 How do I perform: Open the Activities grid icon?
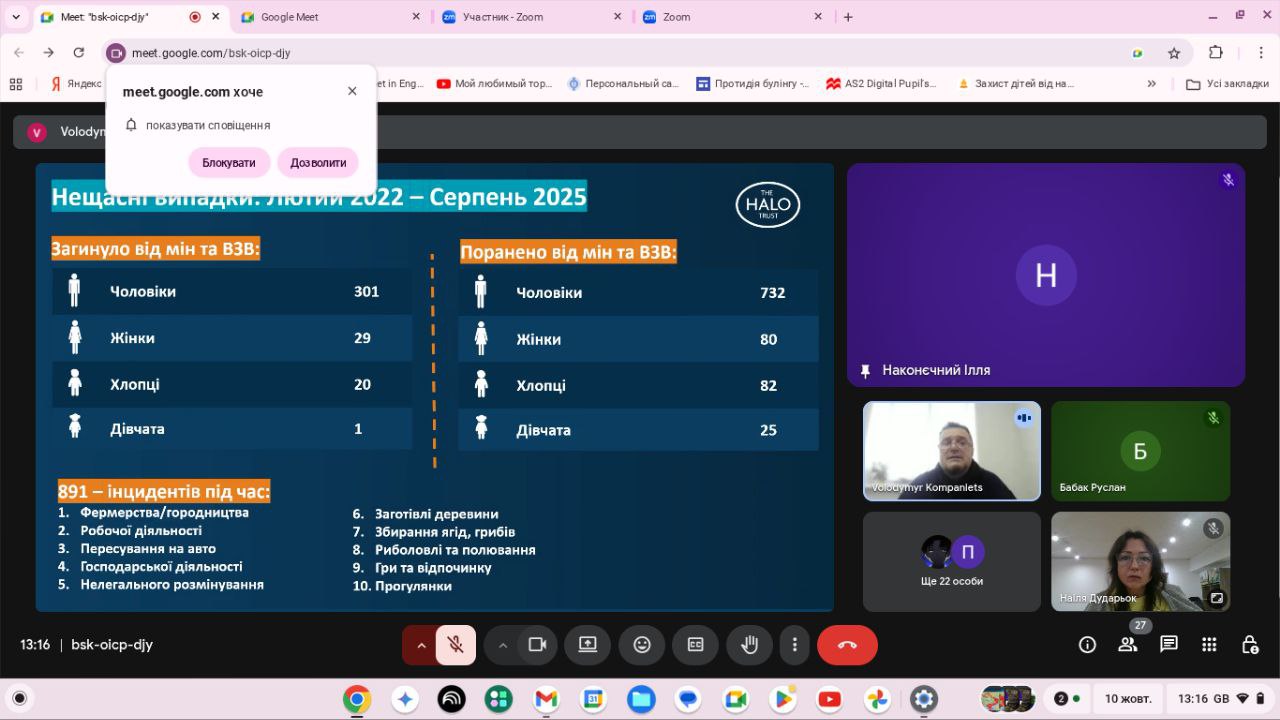coord(1209,645)
